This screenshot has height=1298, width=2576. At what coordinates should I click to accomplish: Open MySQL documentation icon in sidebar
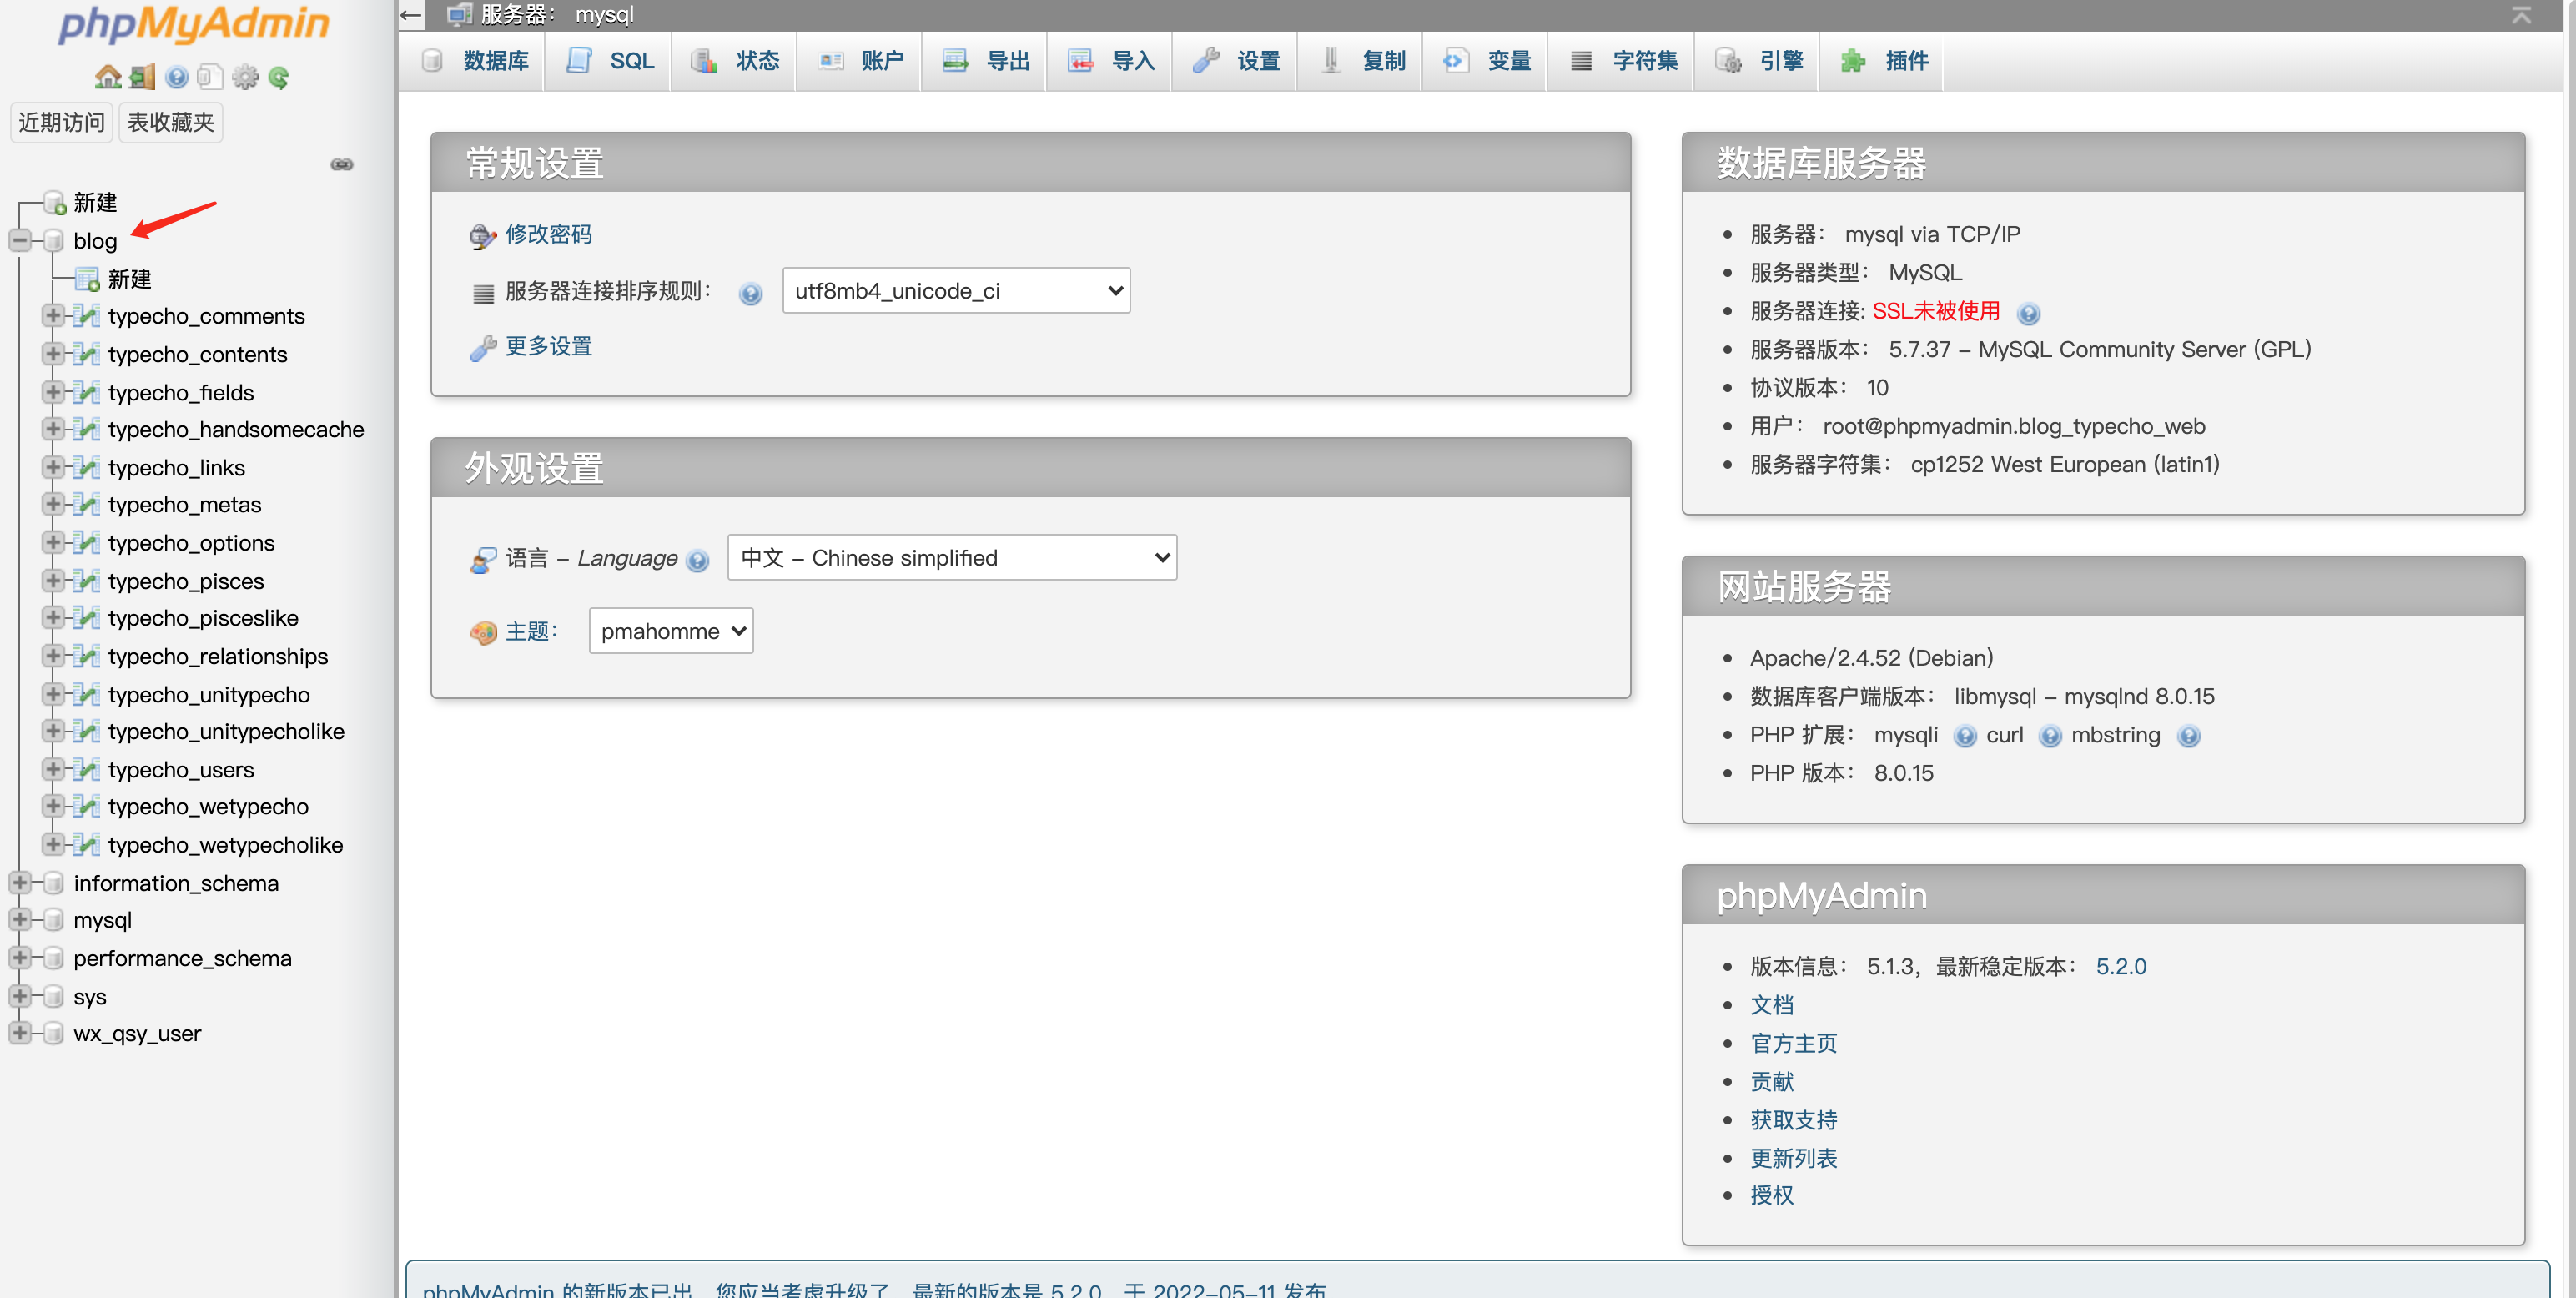coord(209,77)
